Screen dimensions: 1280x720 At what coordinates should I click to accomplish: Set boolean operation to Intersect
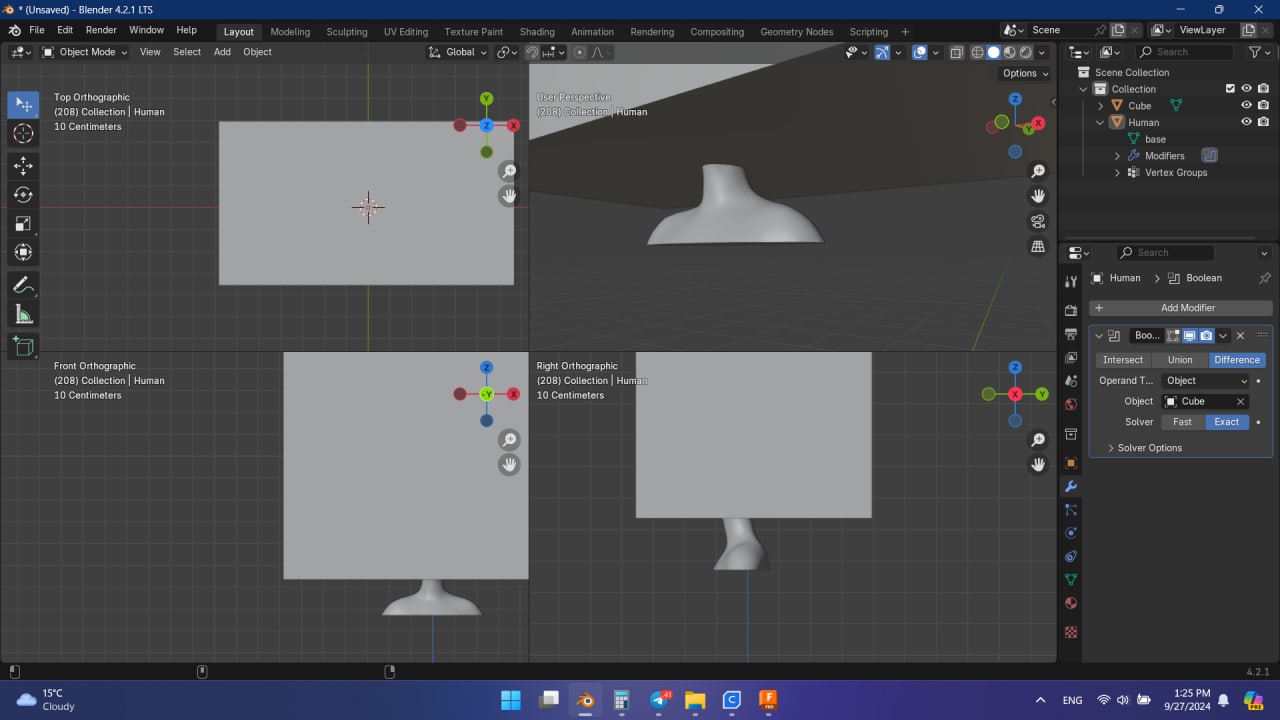[x=1123, y=360]
